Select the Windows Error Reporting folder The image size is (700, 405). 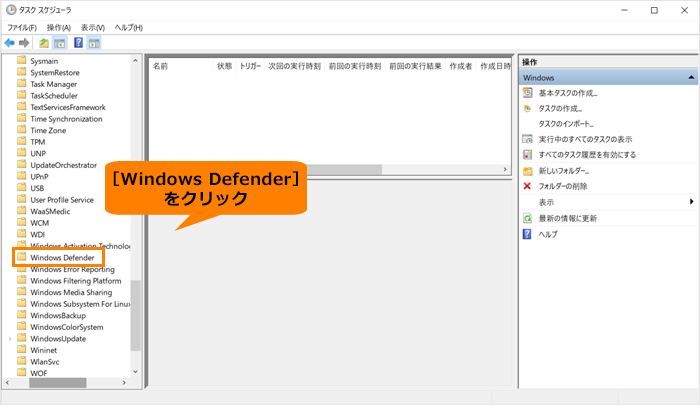pos(72,269)
